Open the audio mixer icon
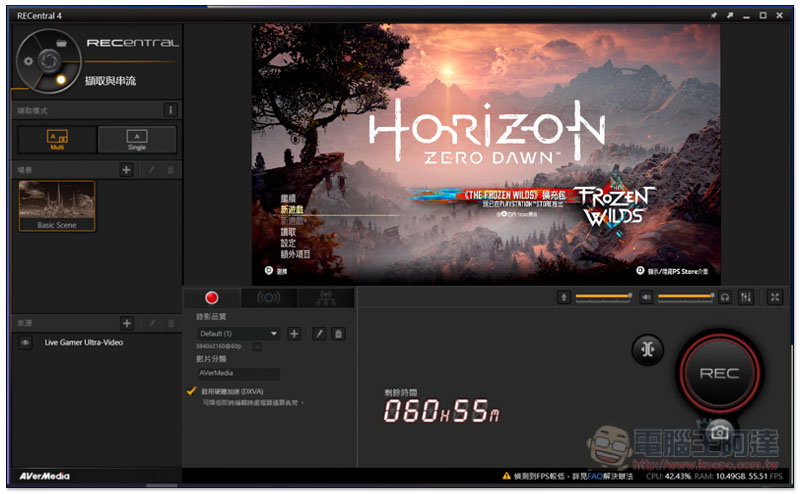The height and width of the screenshot is (494, 800). click(x=746, y=297)
